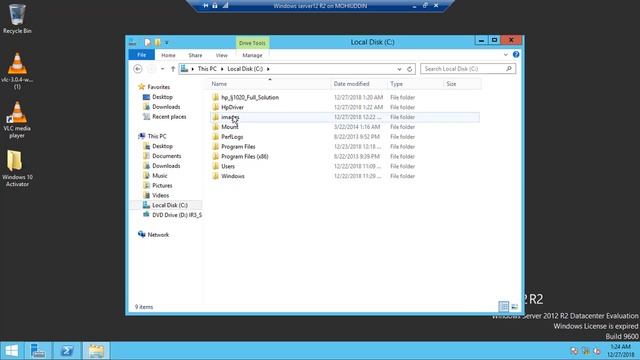Switch to the Home ribbon tab
The height and width of the screenshot is (360, 640).
point(168,55)
